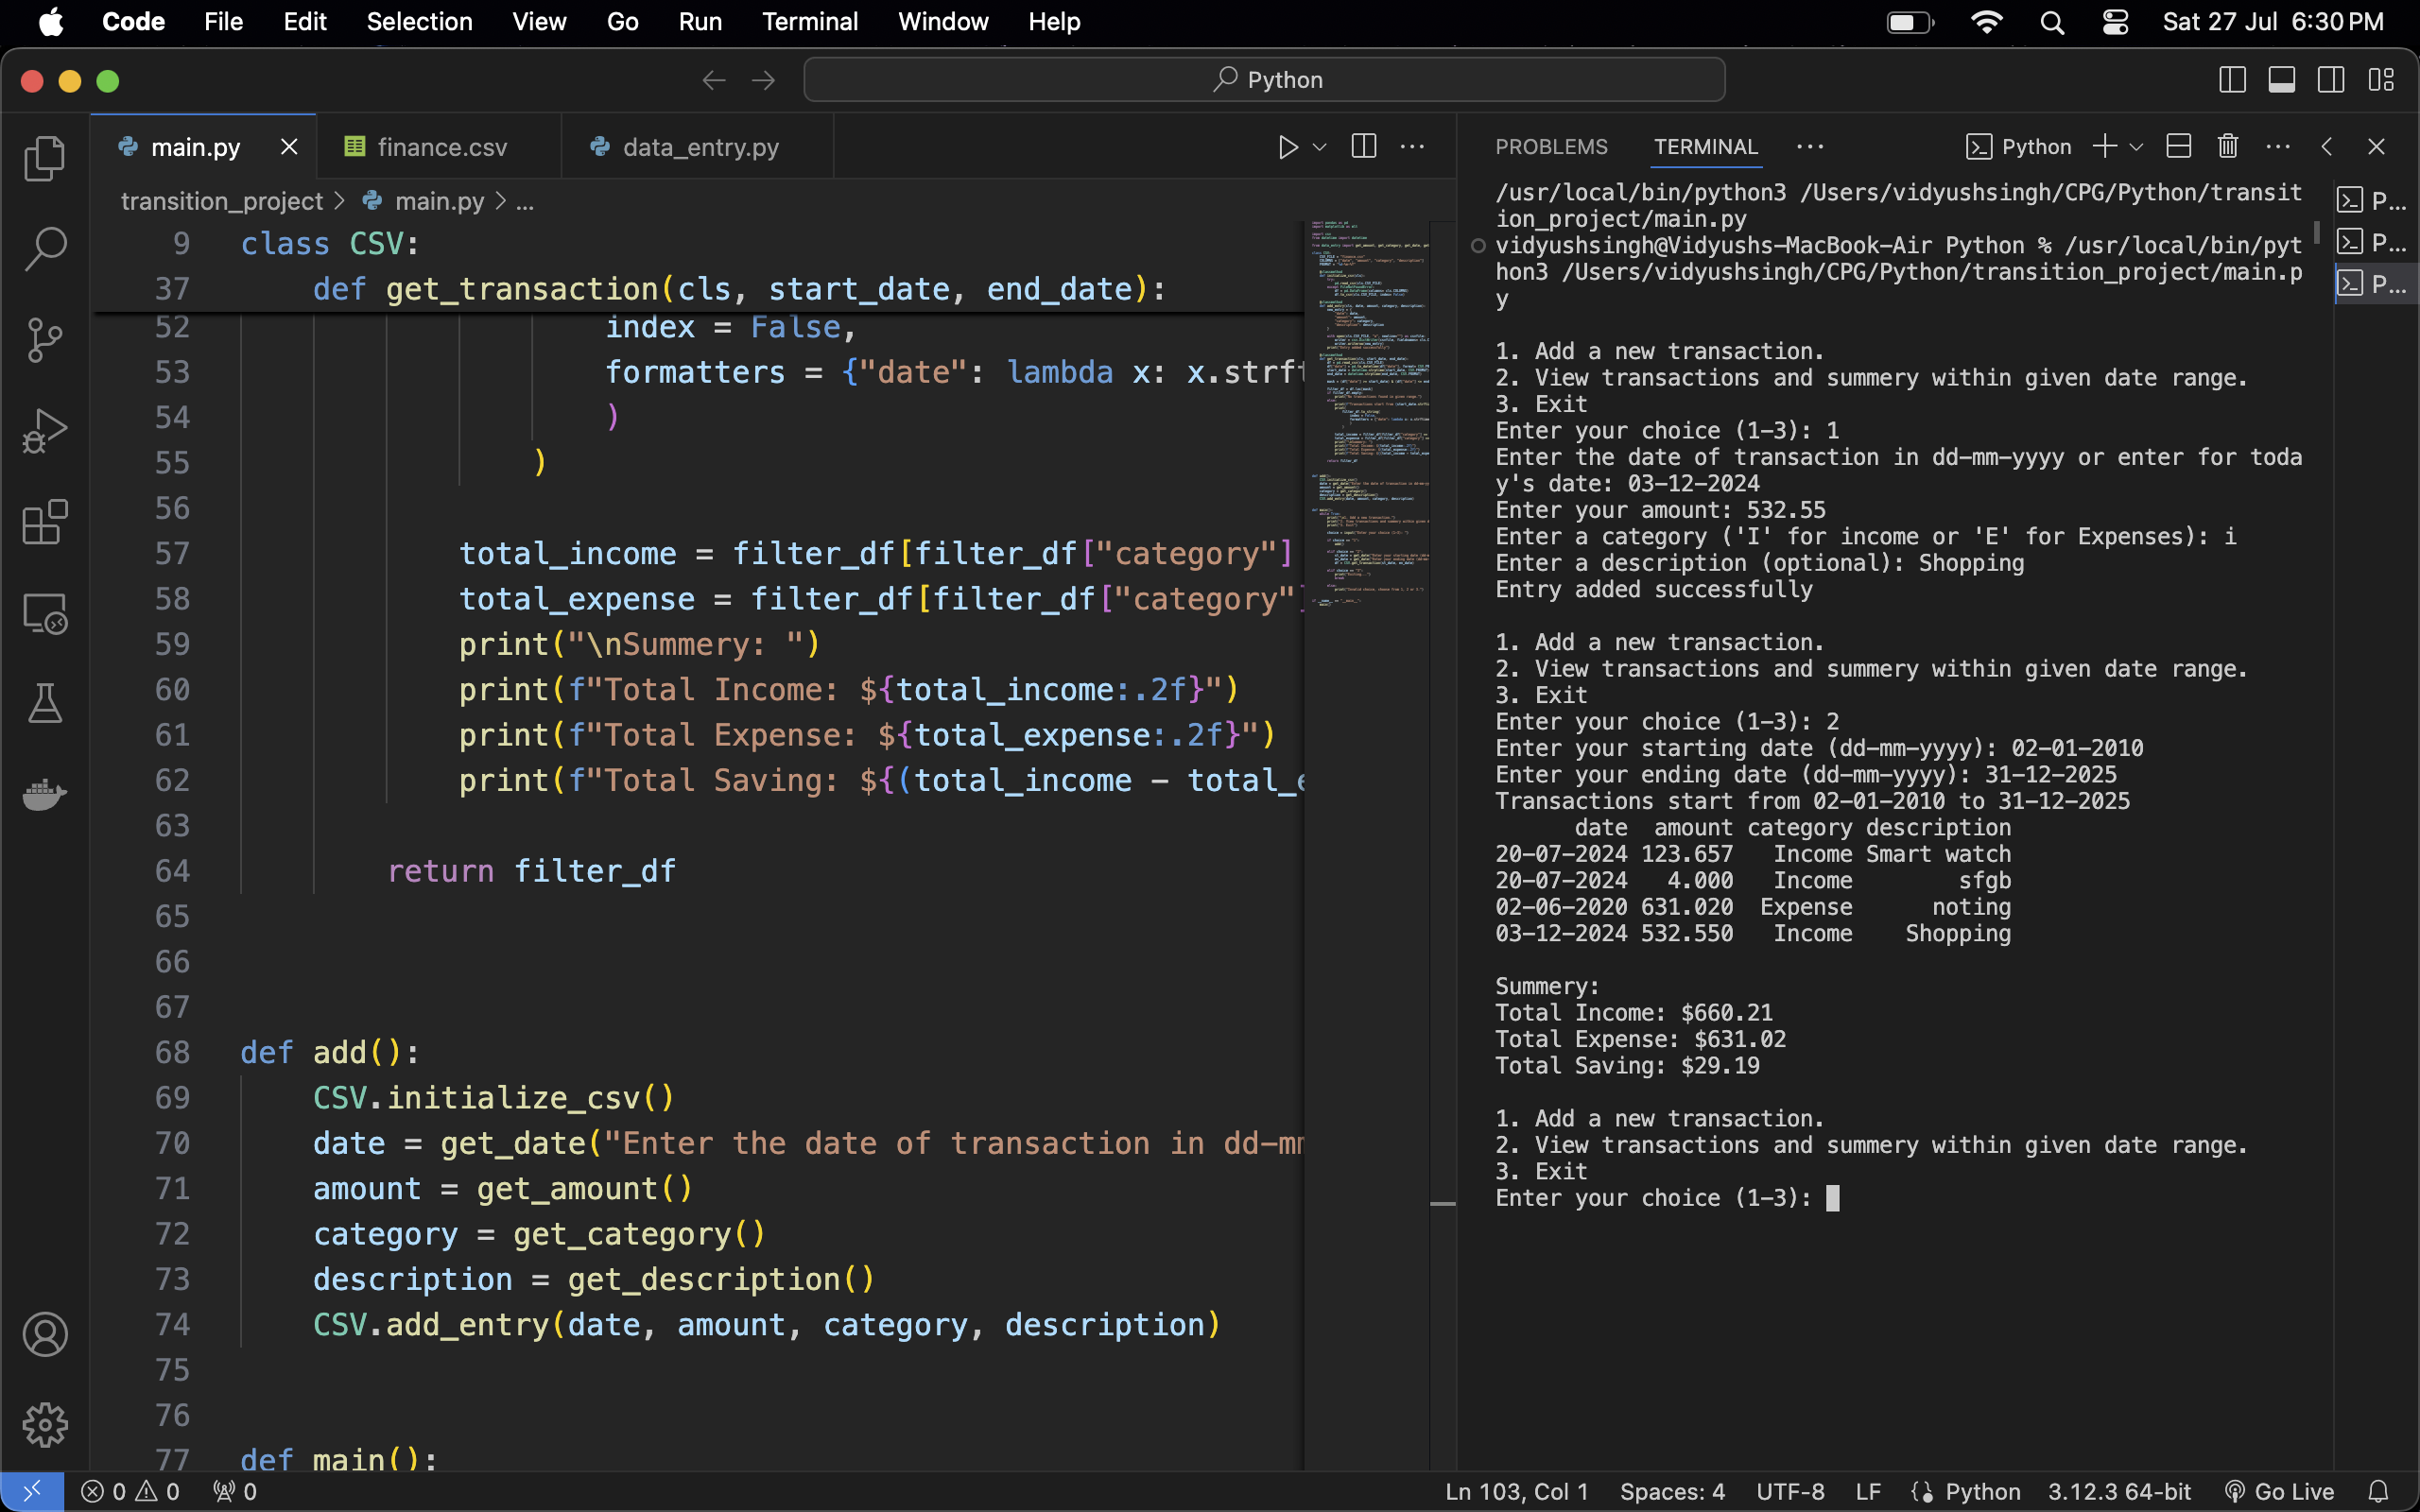
Task: Open the Testing flask icon view
Action: pyautogui.click(x=44, y=704)
